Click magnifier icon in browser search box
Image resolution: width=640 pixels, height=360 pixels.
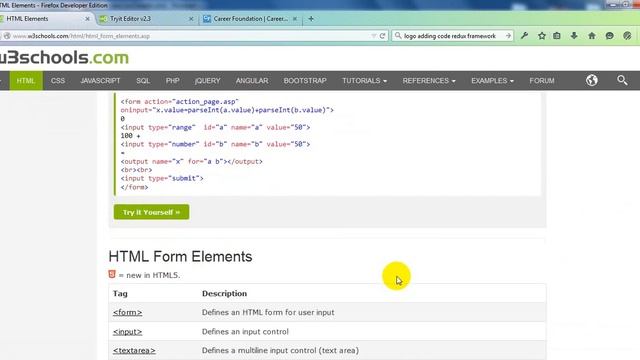coord(398,36)
